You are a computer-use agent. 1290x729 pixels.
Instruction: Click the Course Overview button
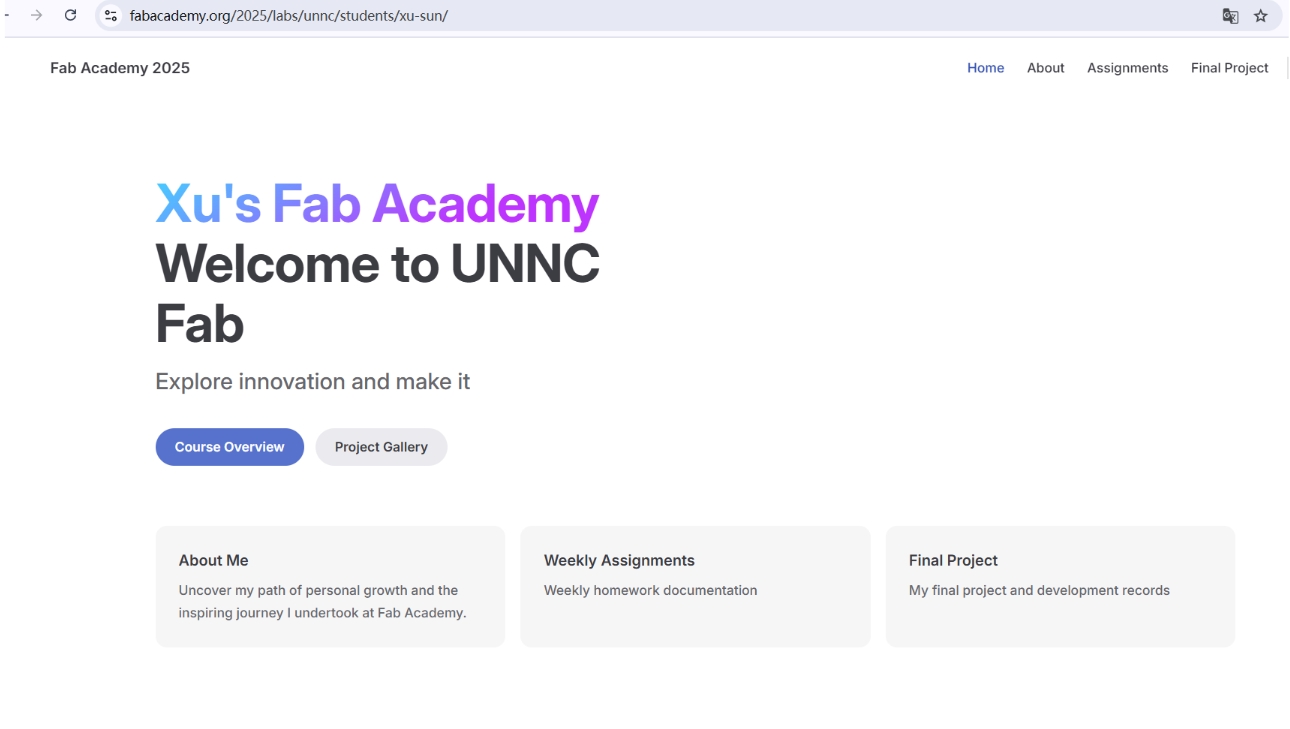click(x=229, y=447)
